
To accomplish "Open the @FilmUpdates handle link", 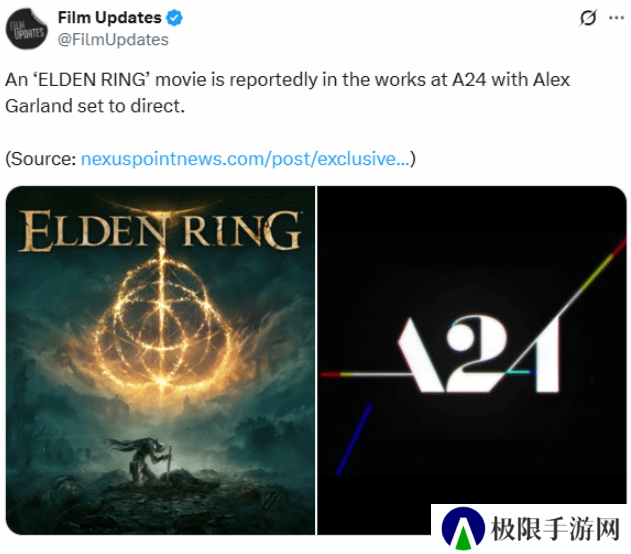I will coord(113,40).
